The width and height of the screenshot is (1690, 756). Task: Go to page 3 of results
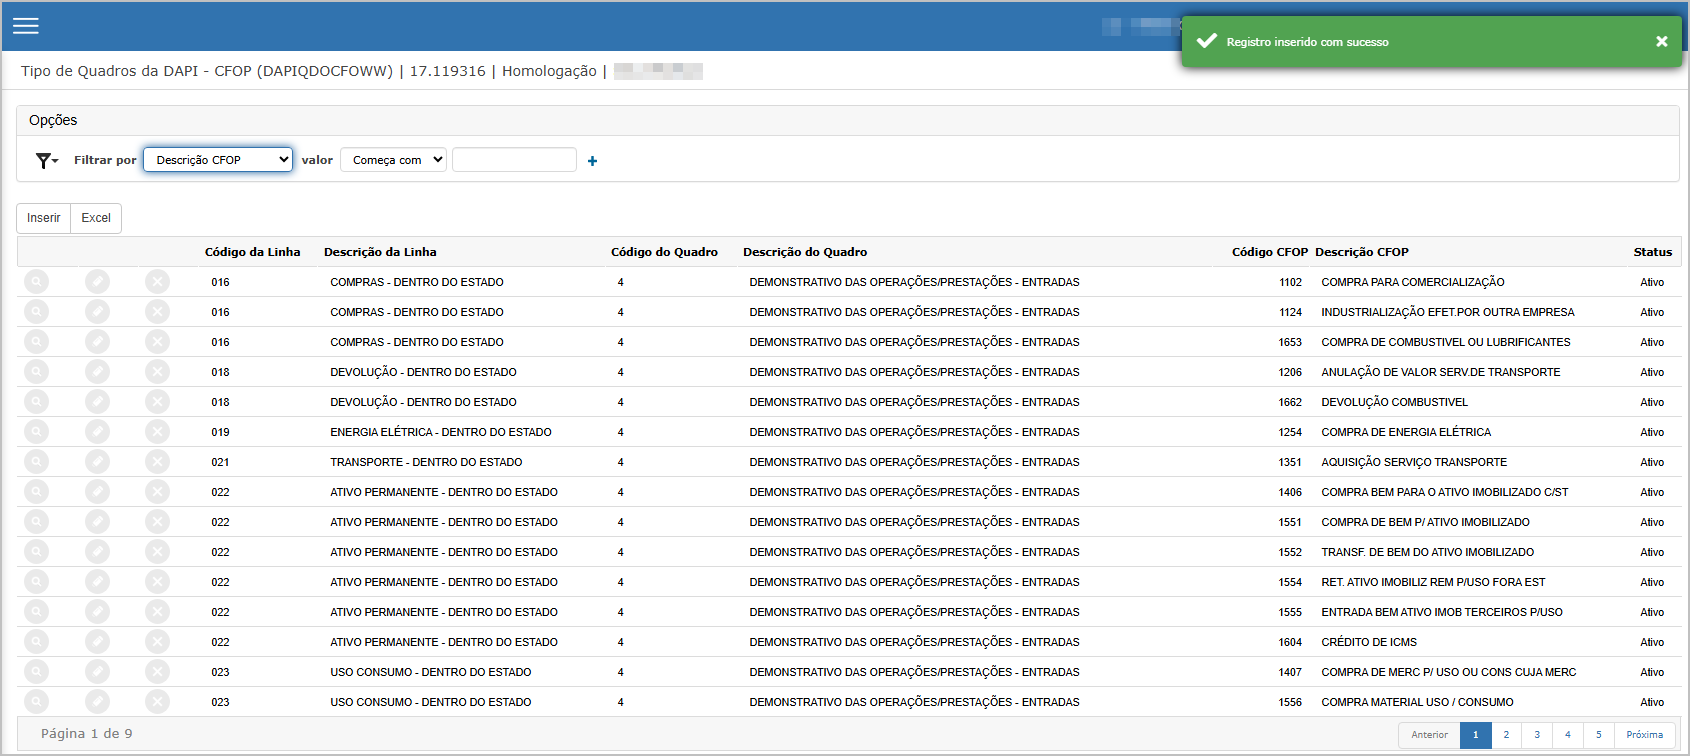1537,735
